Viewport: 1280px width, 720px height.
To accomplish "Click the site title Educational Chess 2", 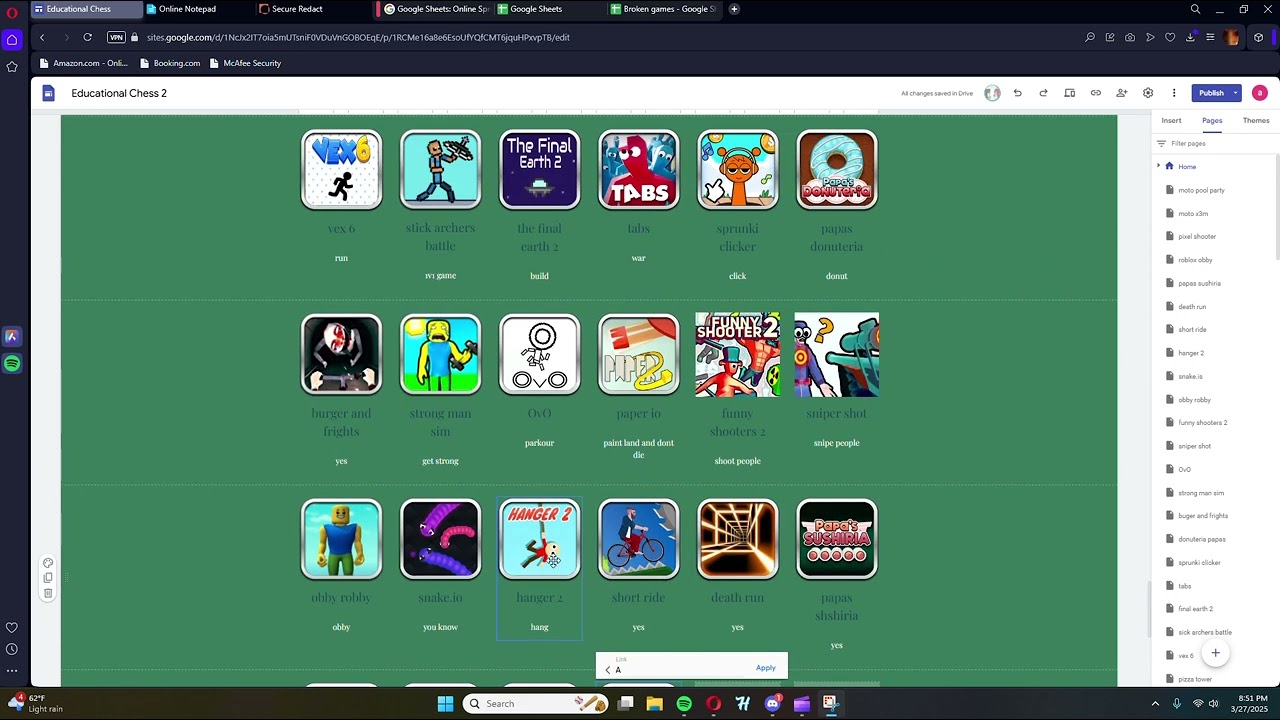I will point(119,93).
